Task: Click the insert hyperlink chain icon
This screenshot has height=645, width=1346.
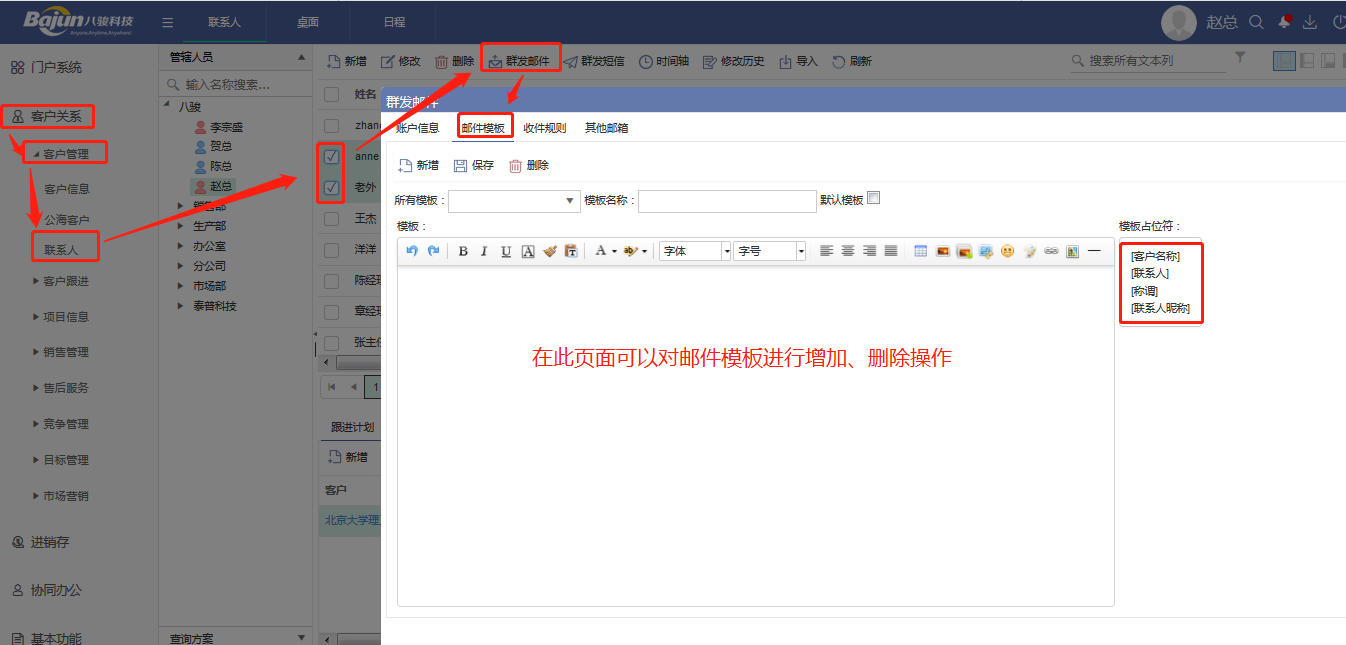Action: click(x=1051, y=251)
